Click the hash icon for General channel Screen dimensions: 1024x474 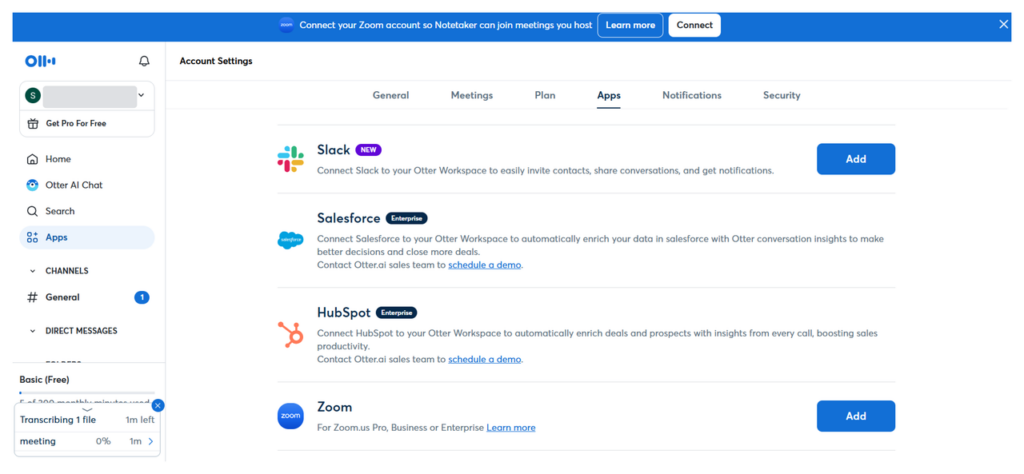(x=32, y=298)
